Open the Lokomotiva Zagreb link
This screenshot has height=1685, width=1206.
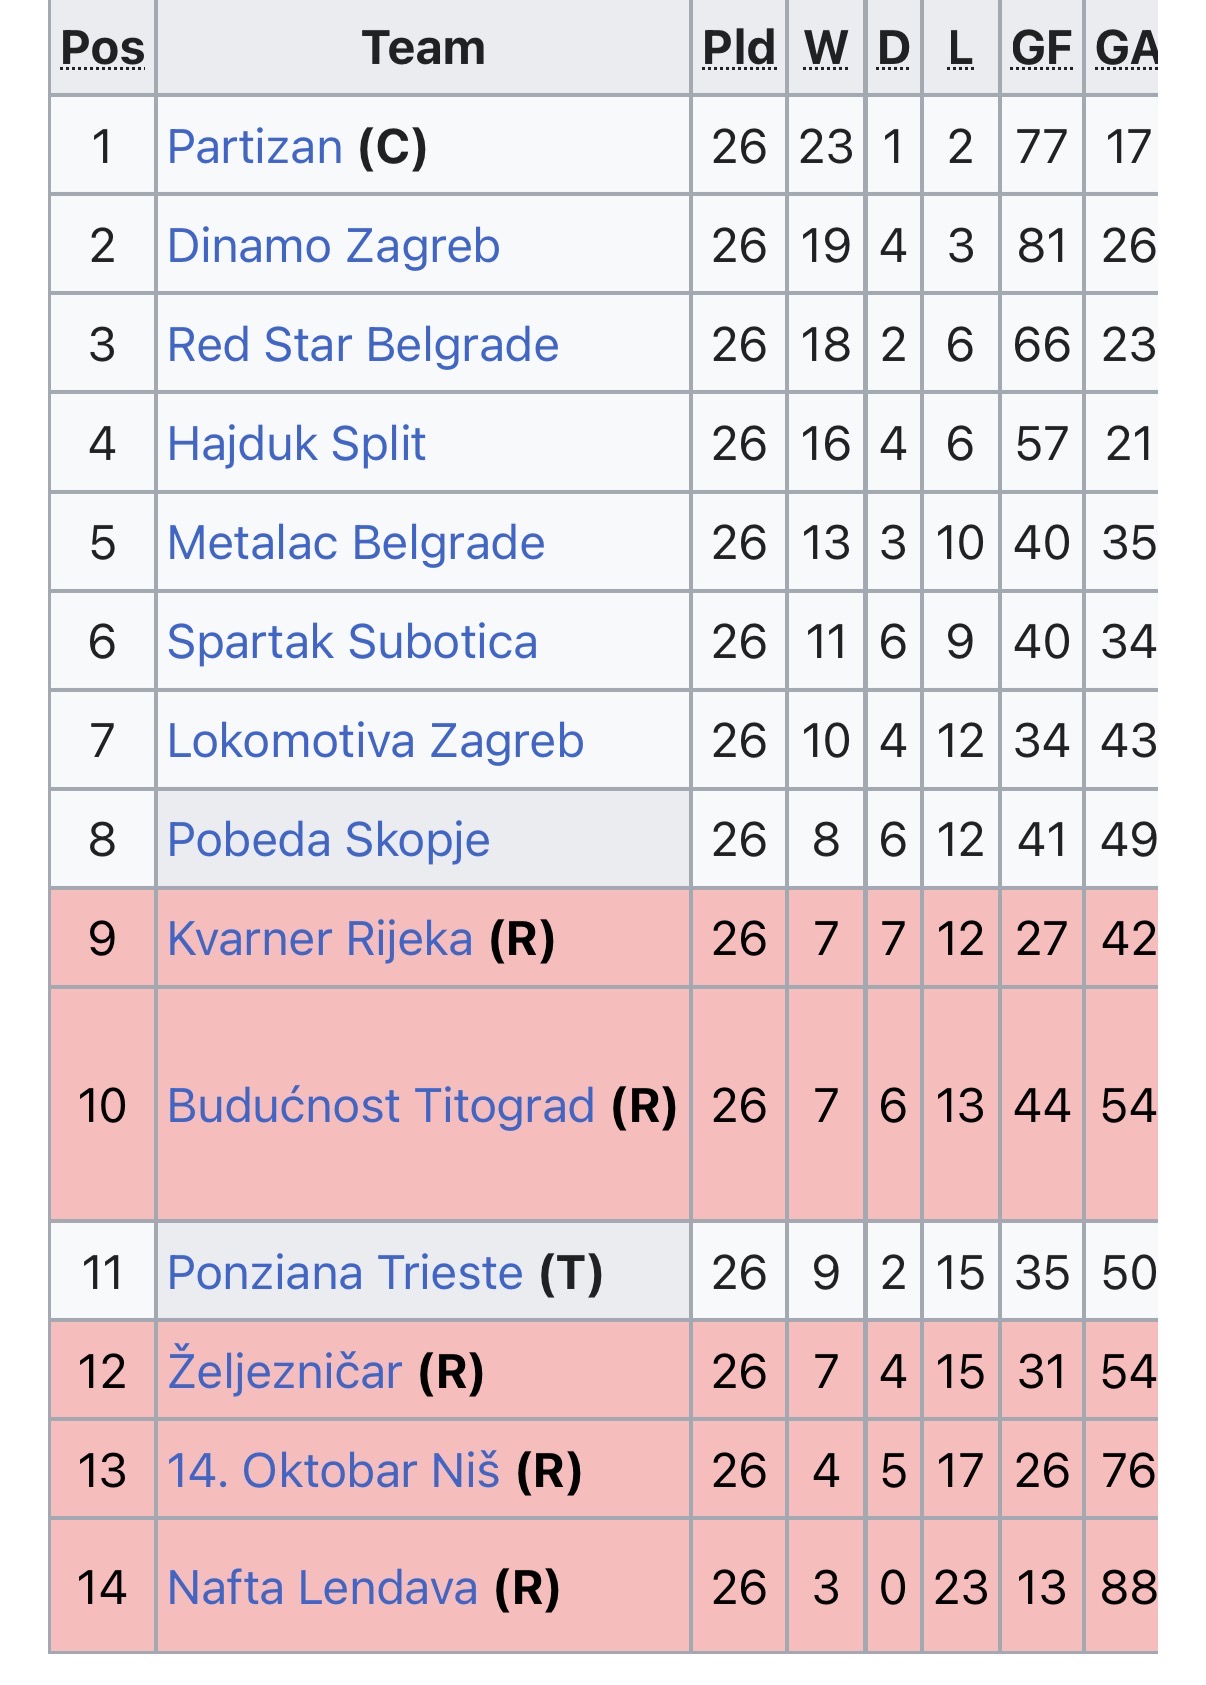click(375, 741)
